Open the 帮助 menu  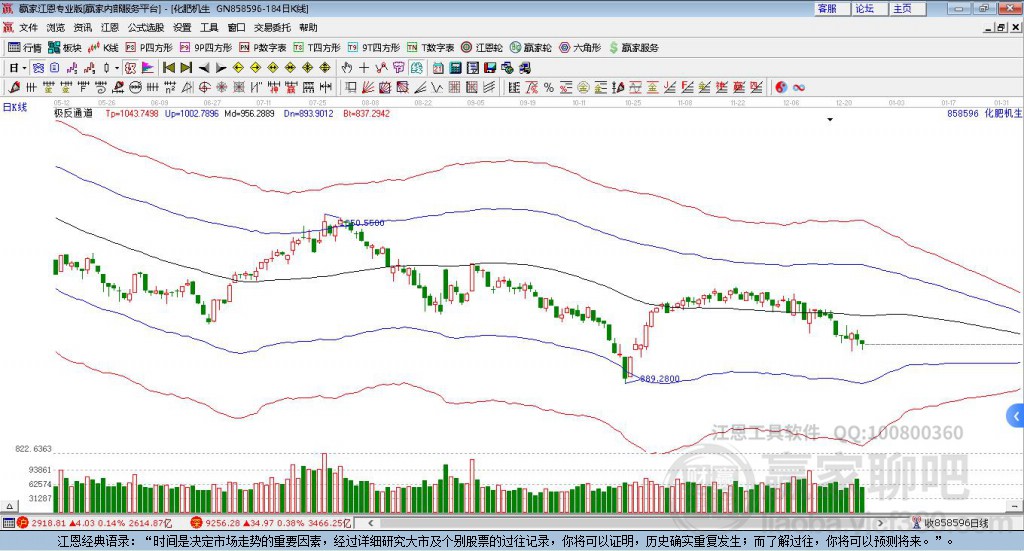[x=308, y=27]
